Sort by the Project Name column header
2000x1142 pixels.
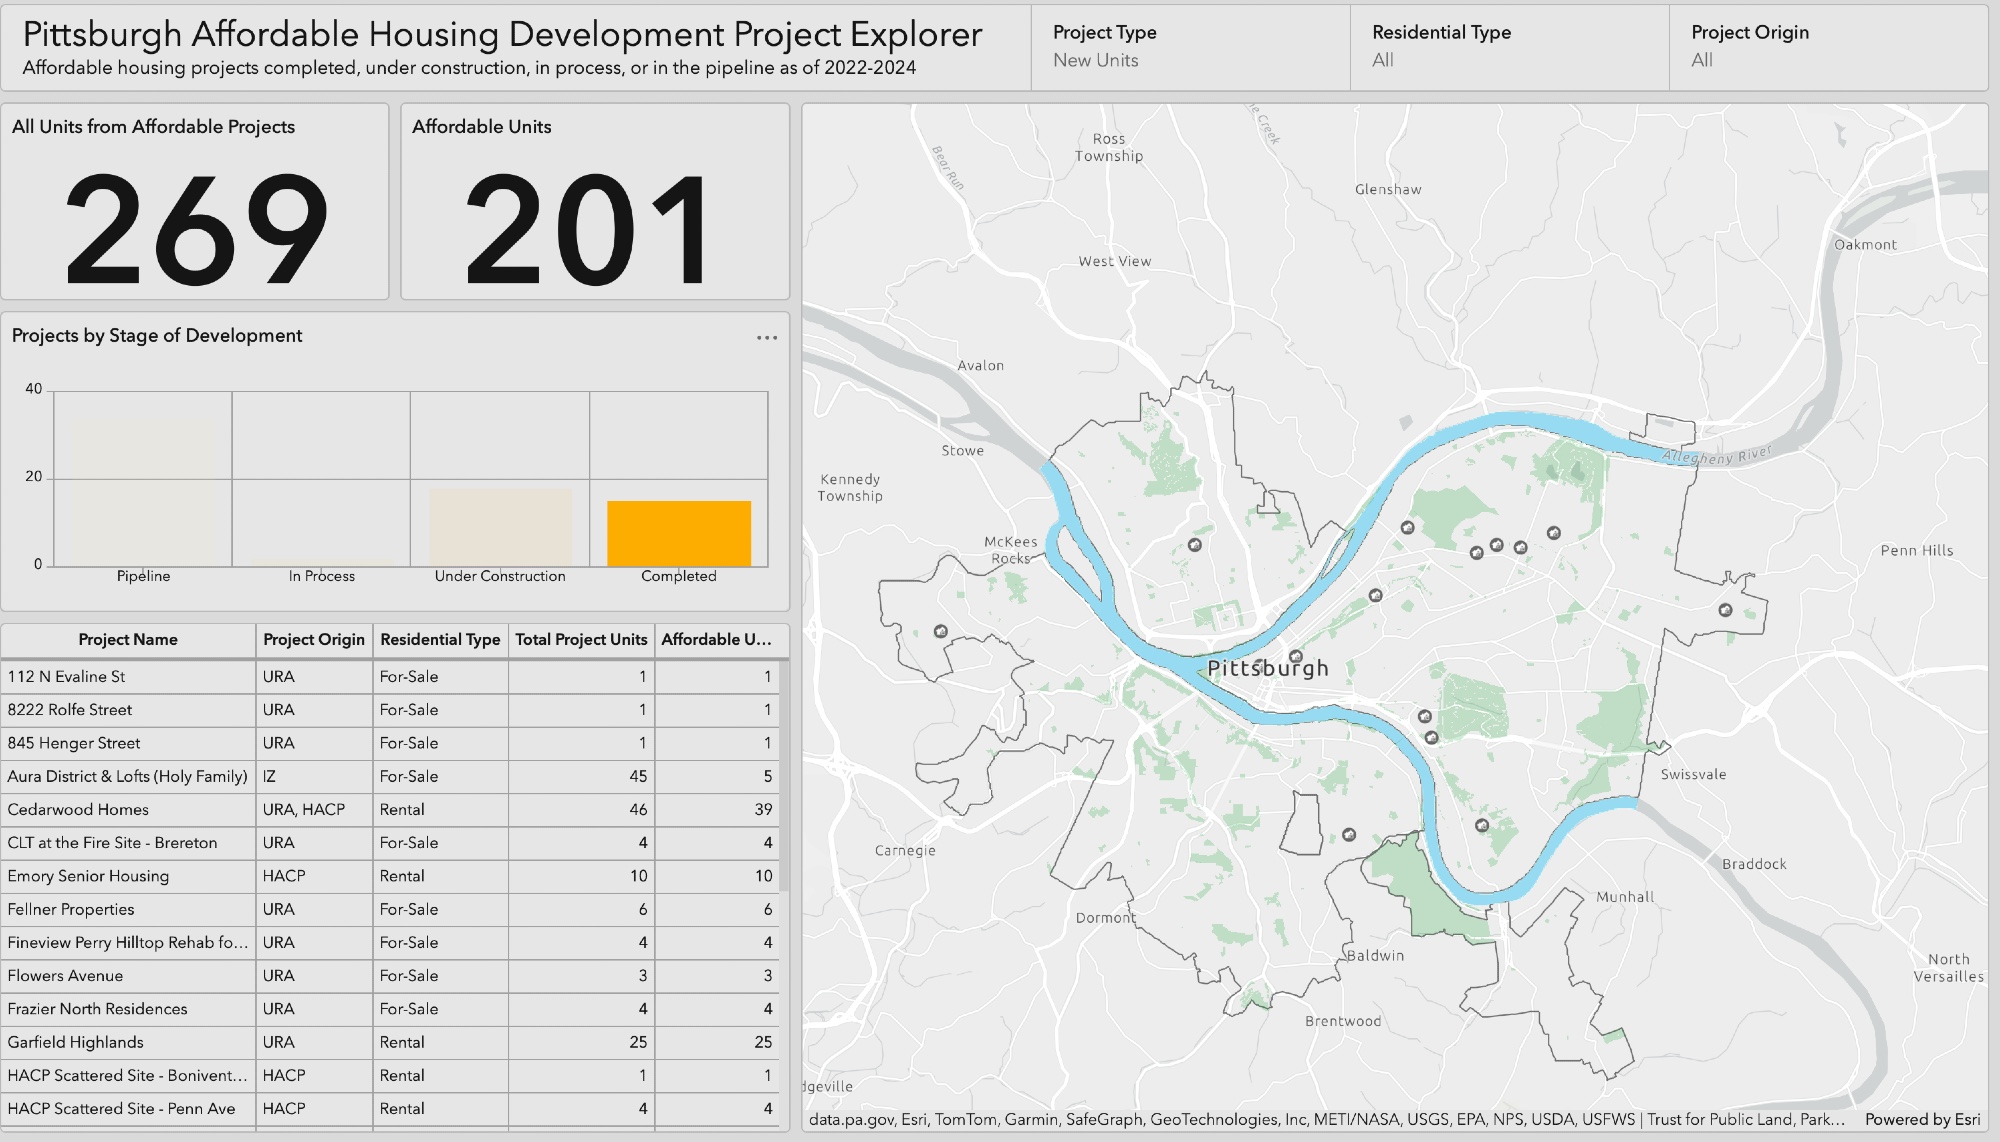pyautogui.click(x=128, y=640)
